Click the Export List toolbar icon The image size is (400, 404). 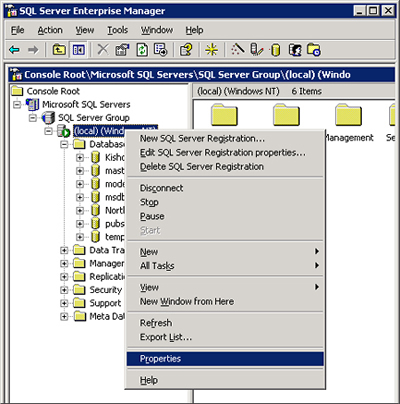(161, 50)
